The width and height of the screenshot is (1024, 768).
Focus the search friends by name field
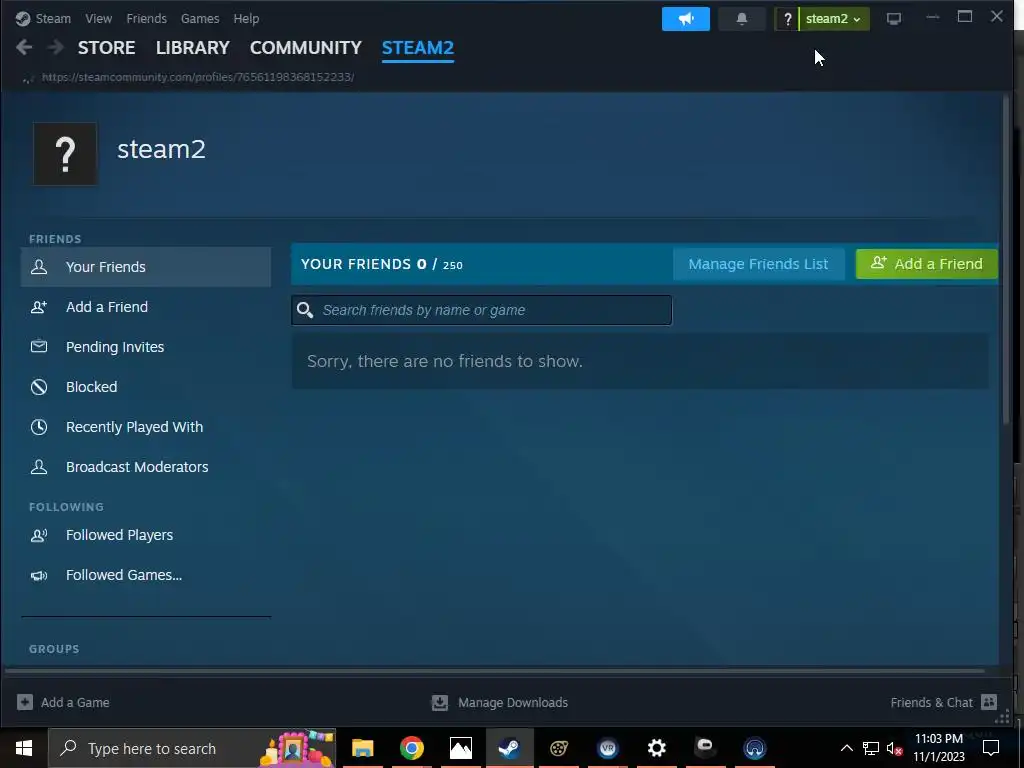[x=481, y=310]
